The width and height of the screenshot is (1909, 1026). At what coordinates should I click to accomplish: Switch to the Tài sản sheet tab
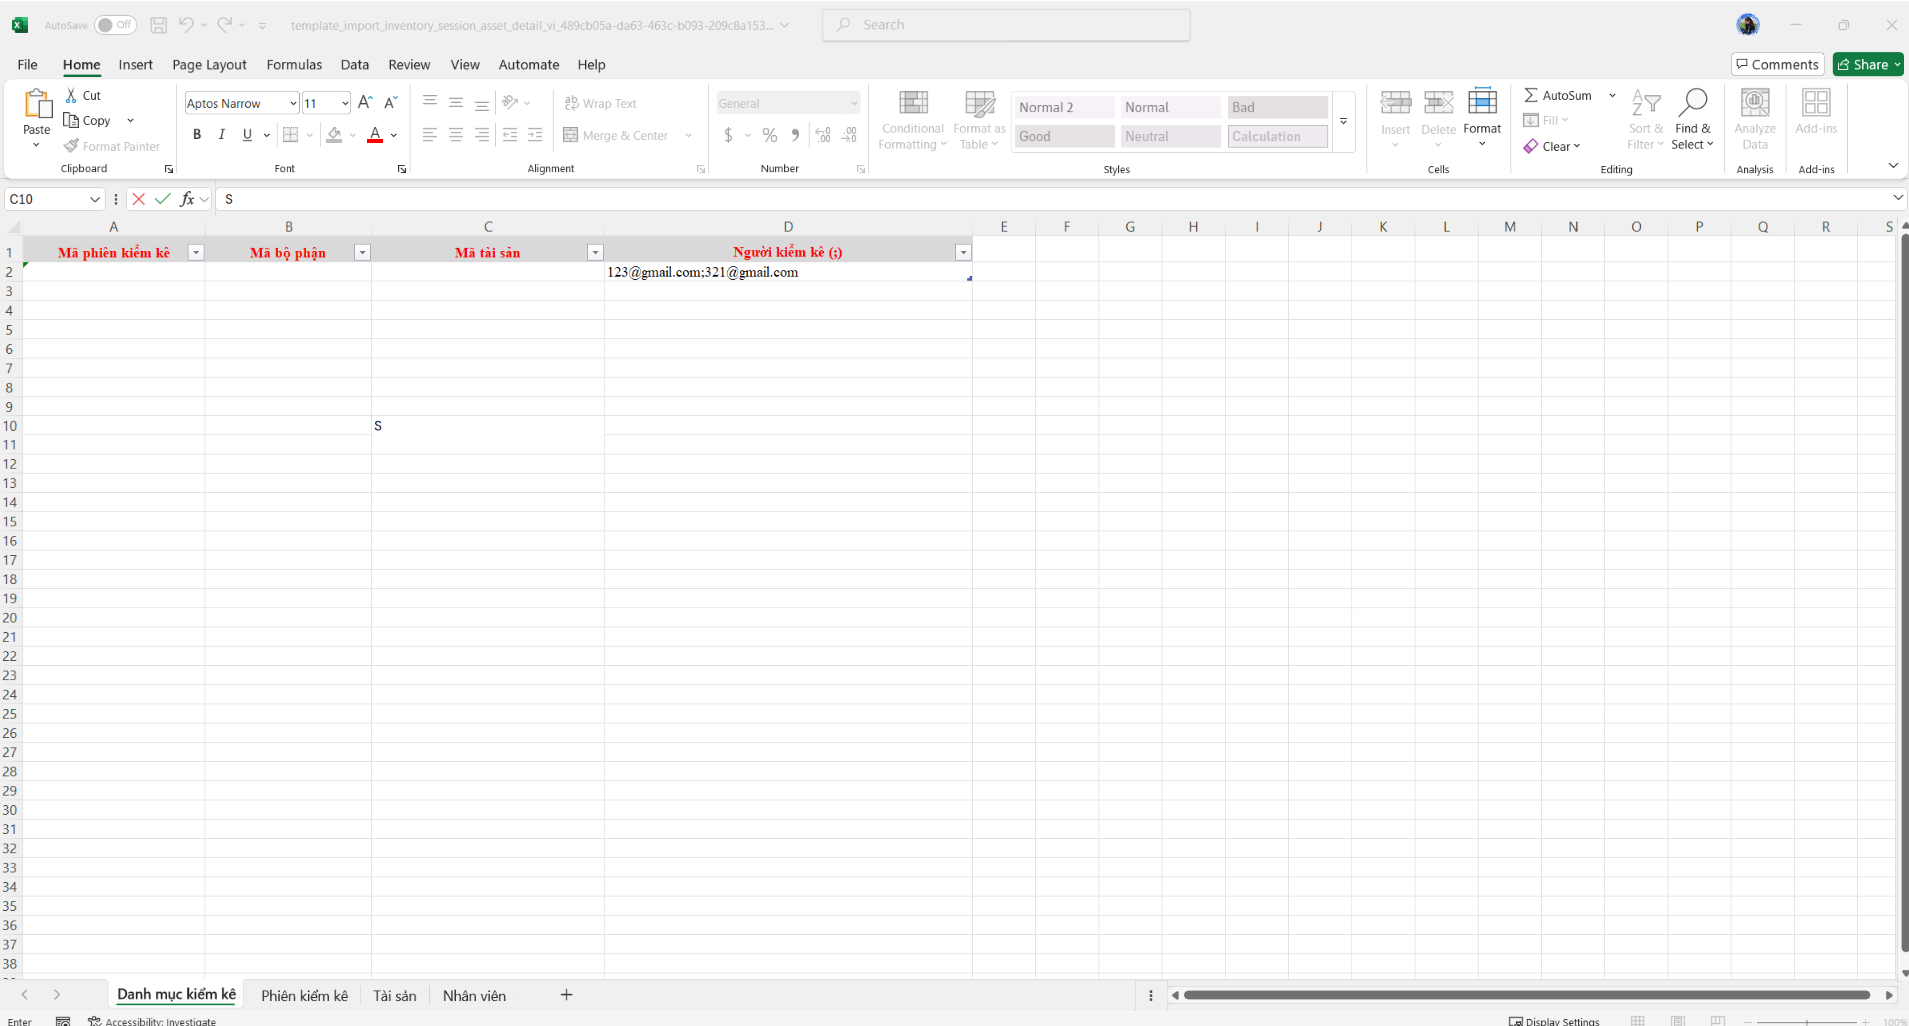(x=394, y=996)
